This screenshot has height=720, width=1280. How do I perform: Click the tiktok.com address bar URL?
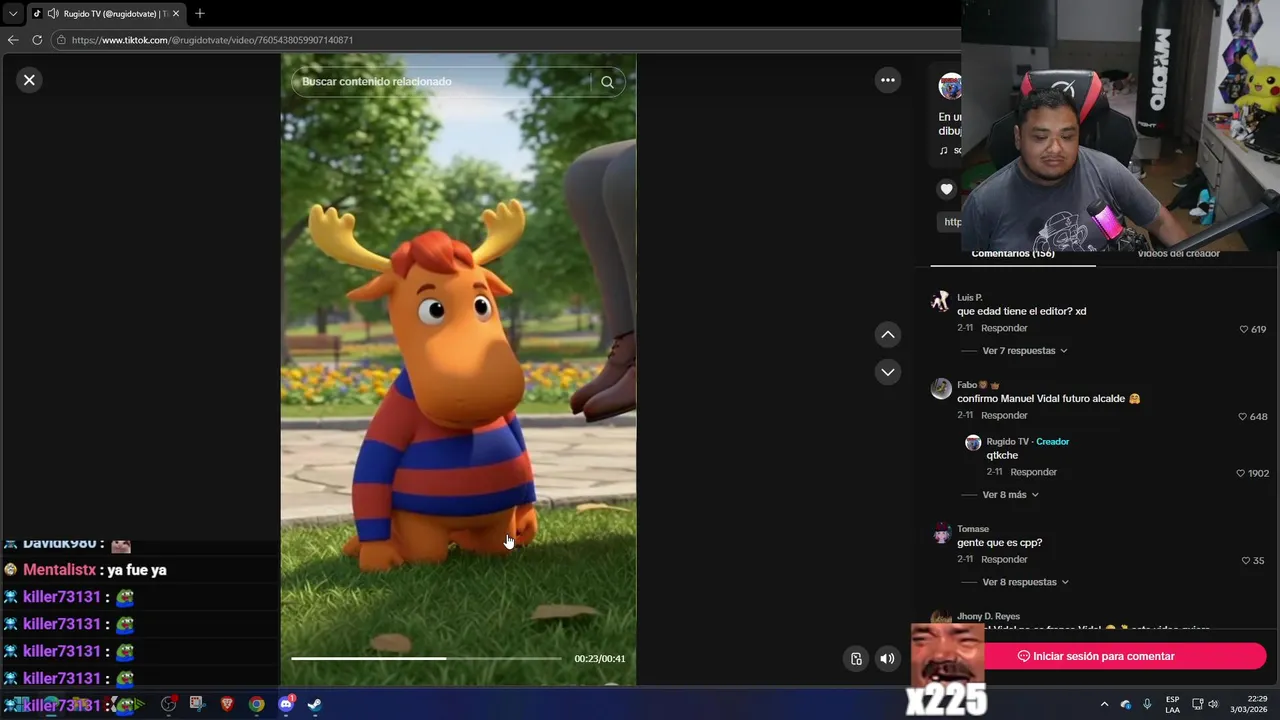pyautogui.click(x=212, y=40)
